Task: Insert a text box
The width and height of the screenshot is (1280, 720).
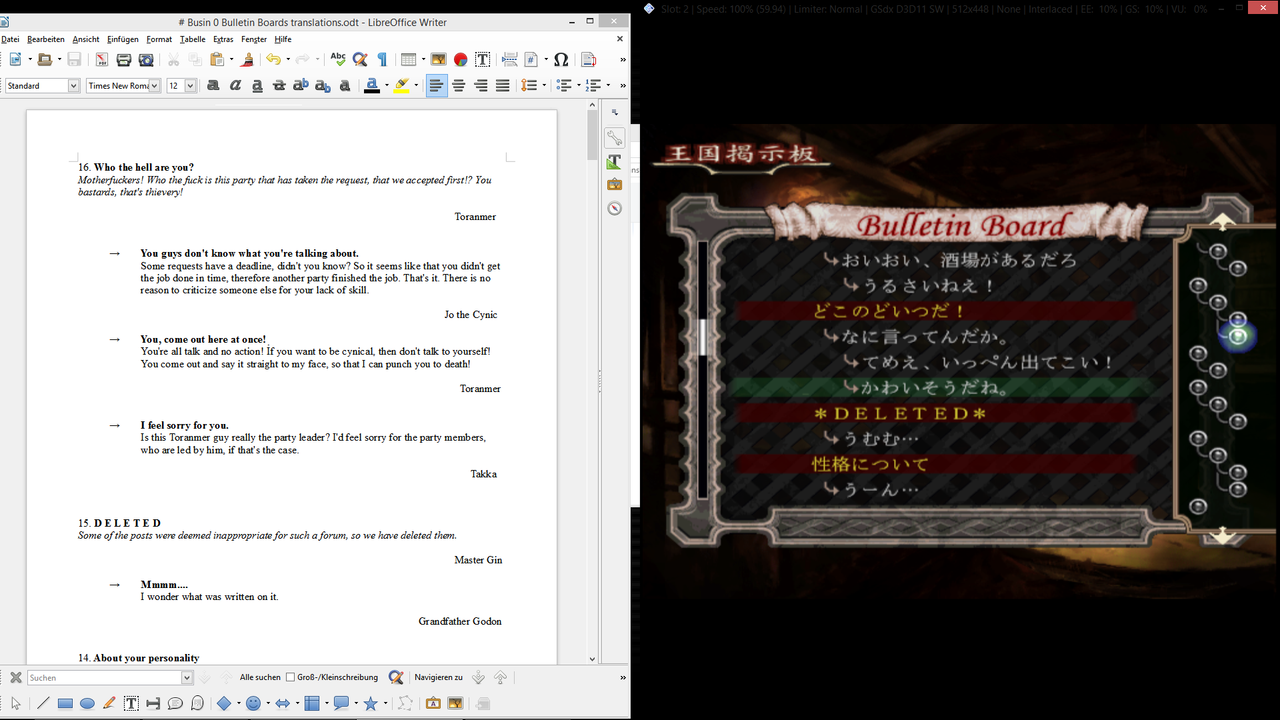Action: [x=482, y=60]
